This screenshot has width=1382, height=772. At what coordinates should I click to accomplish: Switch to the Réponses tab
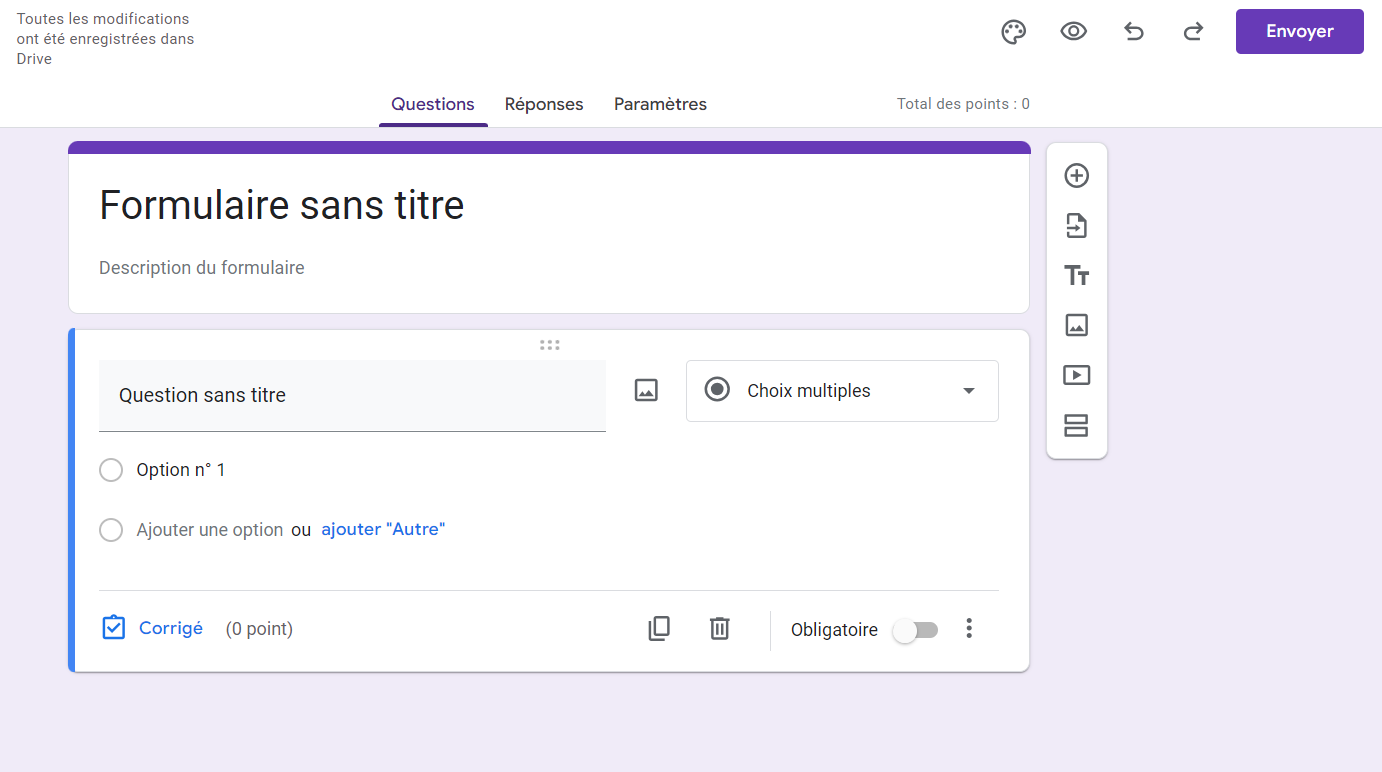click(544, 104)
